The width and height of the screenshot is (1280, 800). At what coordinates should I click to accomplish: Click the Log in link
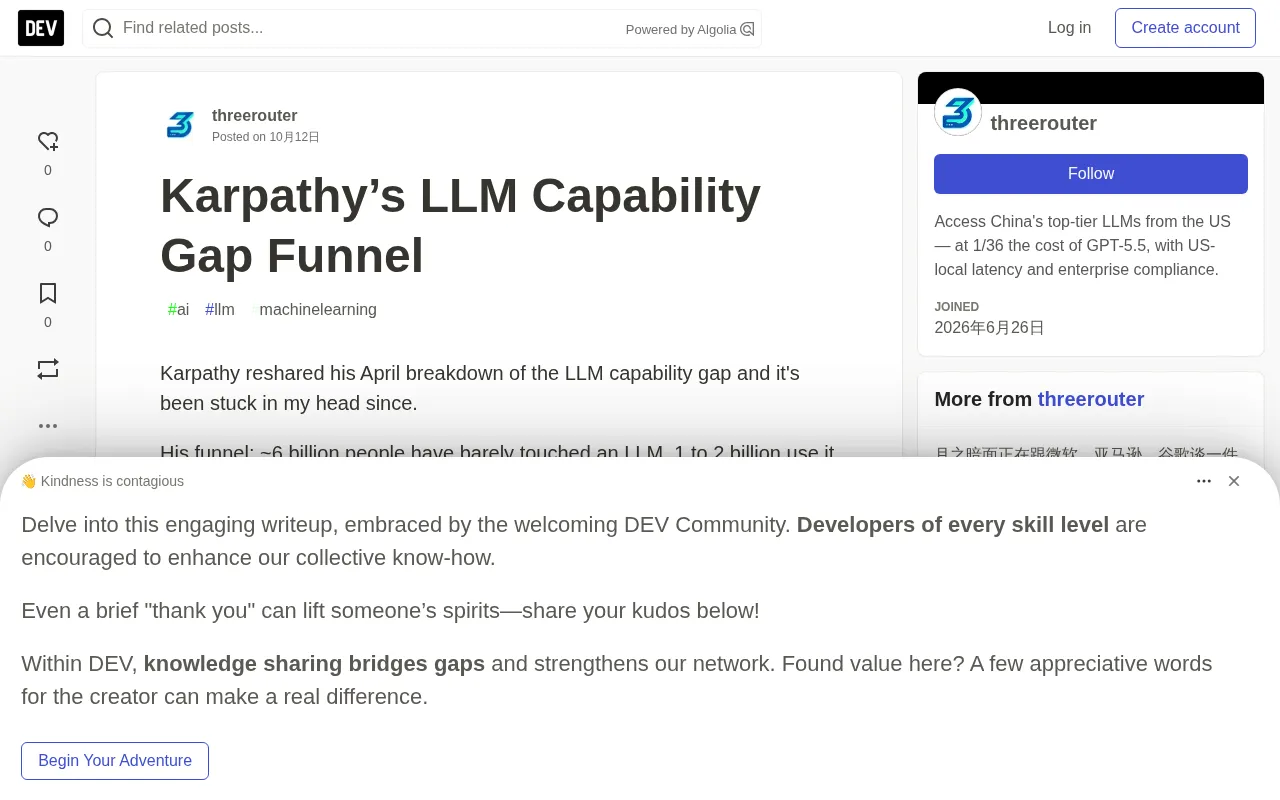click(x=1069, y=28)
